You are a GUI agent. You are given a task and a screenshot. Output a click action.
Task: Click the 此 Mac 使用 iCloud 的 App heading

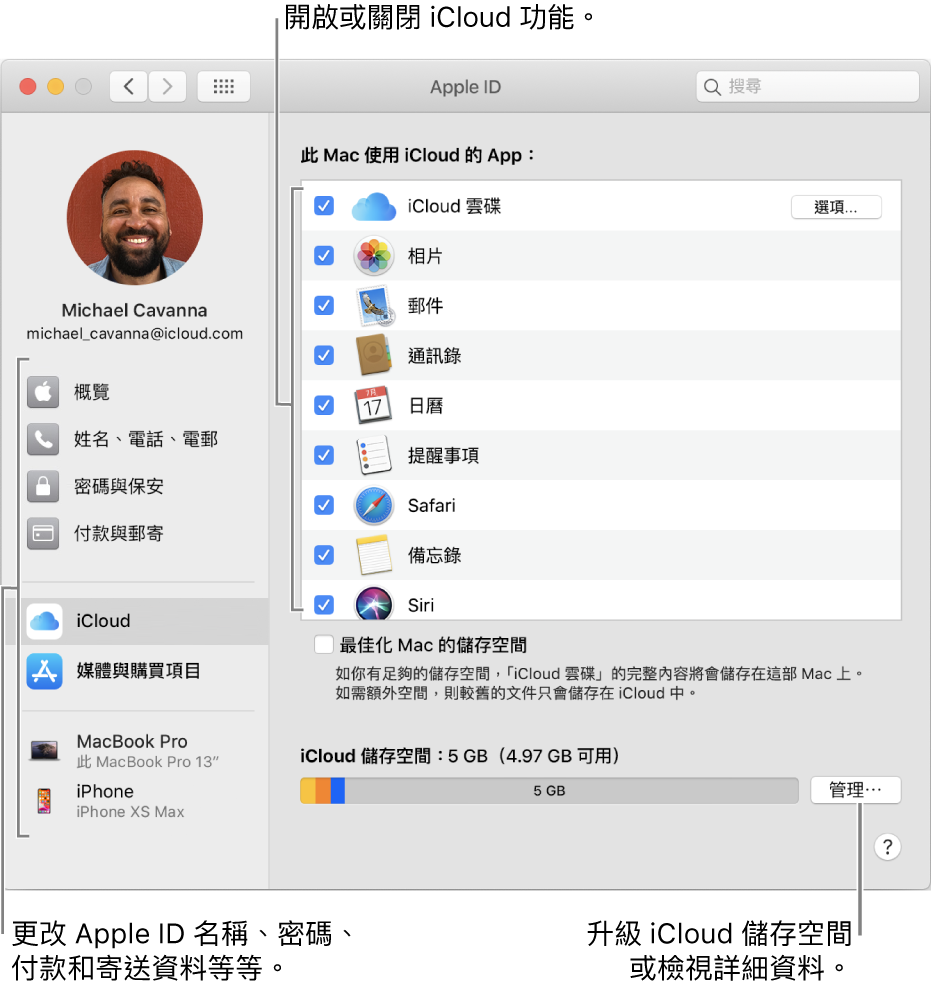point(418,155)
